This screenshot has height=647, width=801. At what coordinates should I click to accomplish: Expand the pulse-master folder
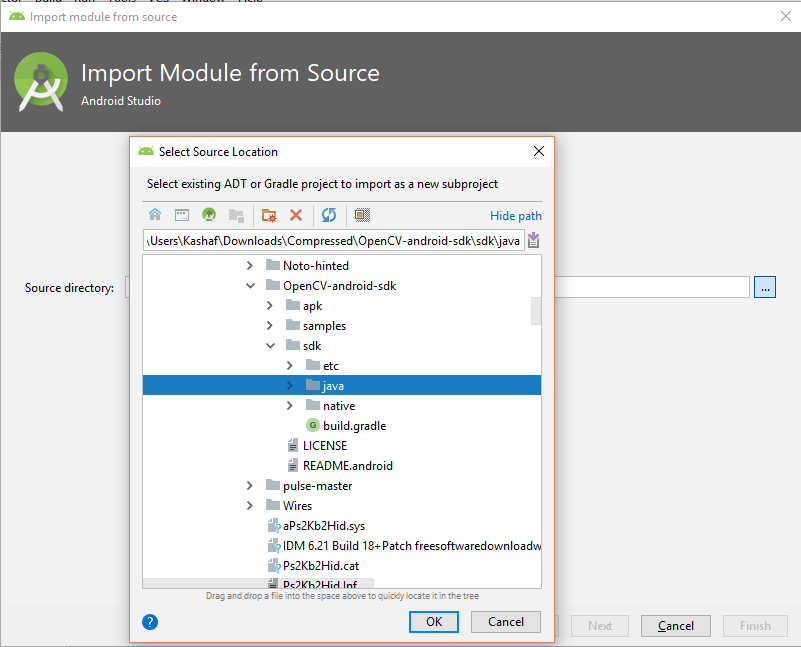[250, 485]
